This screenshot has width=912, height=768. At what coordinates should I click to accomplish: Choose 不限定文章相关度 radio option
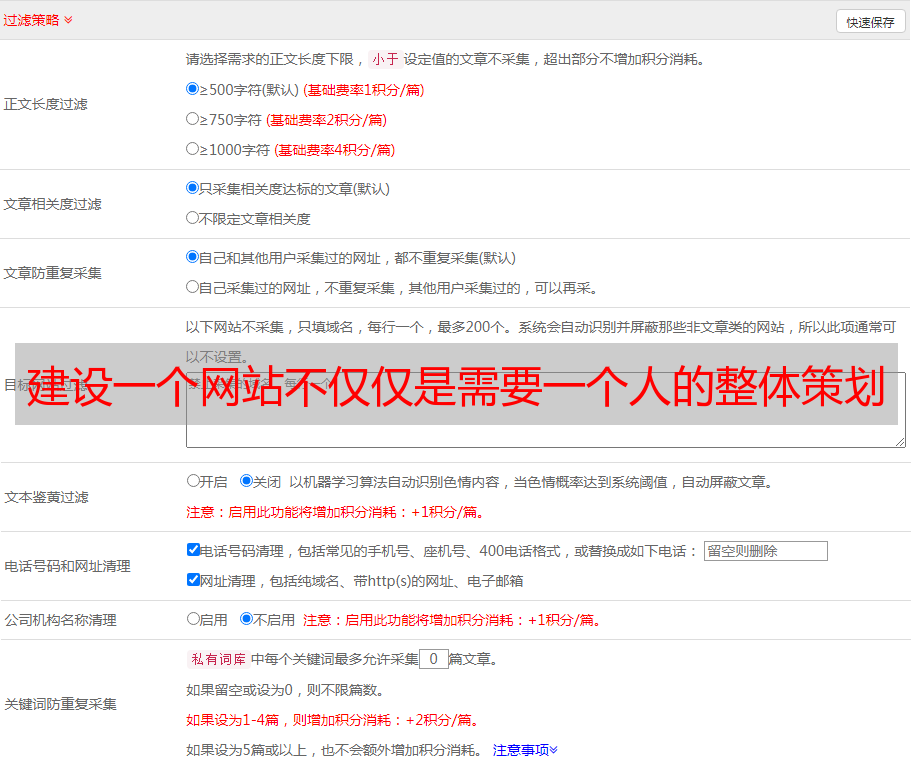point(192,218)
